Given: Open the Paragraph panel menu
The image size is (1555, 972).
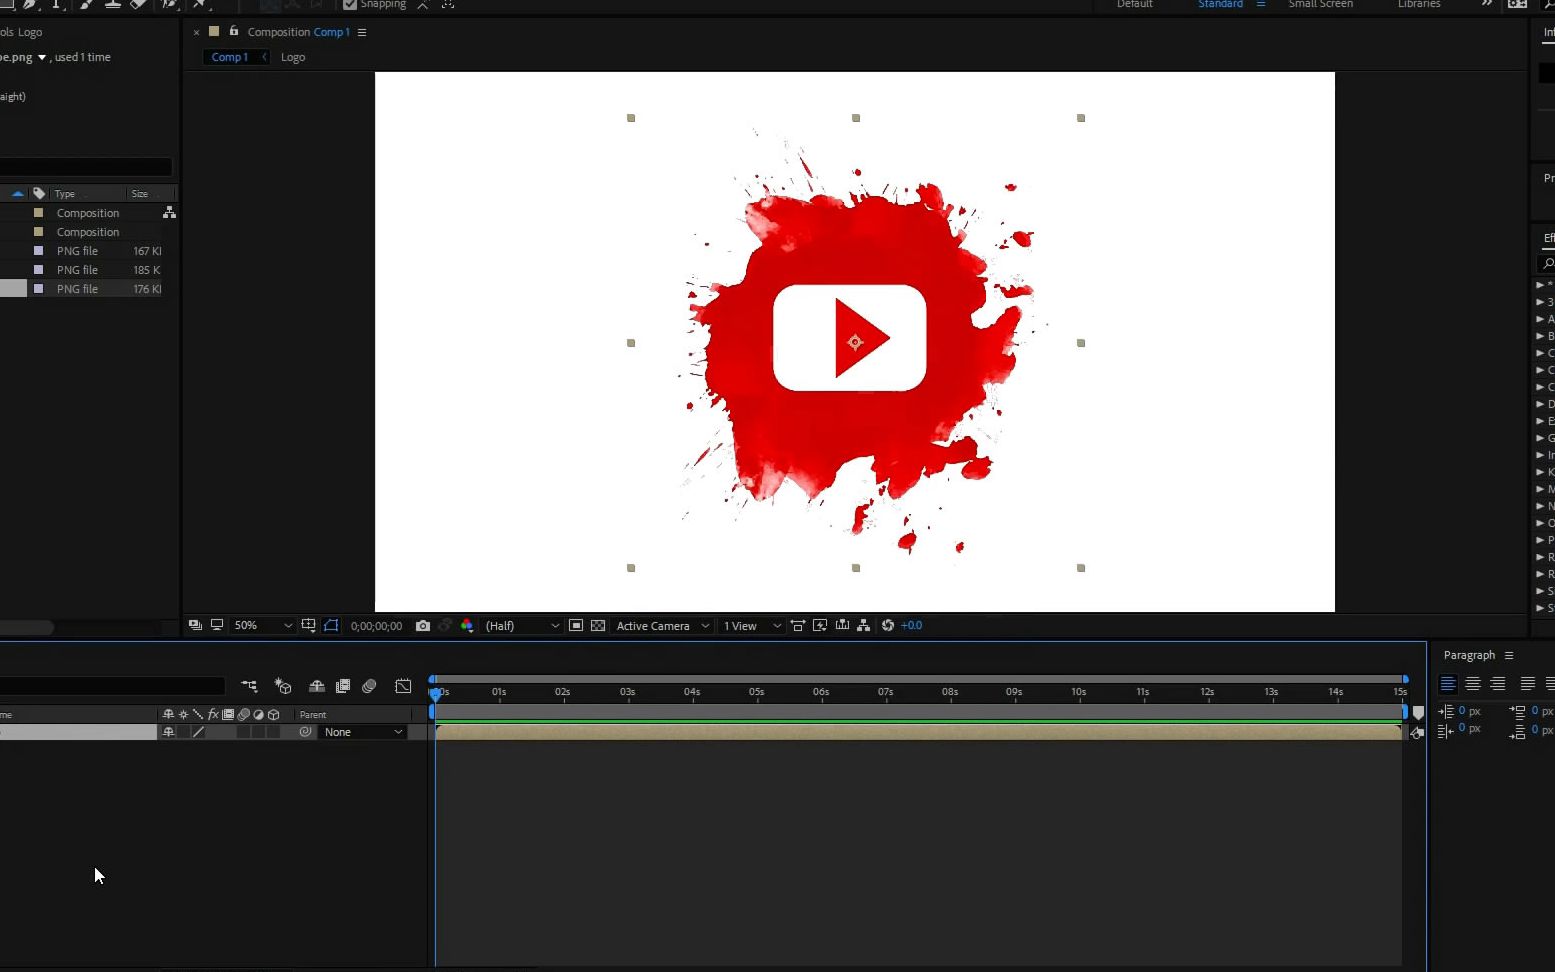Looking at the screenshot, I should [1509, 655].
